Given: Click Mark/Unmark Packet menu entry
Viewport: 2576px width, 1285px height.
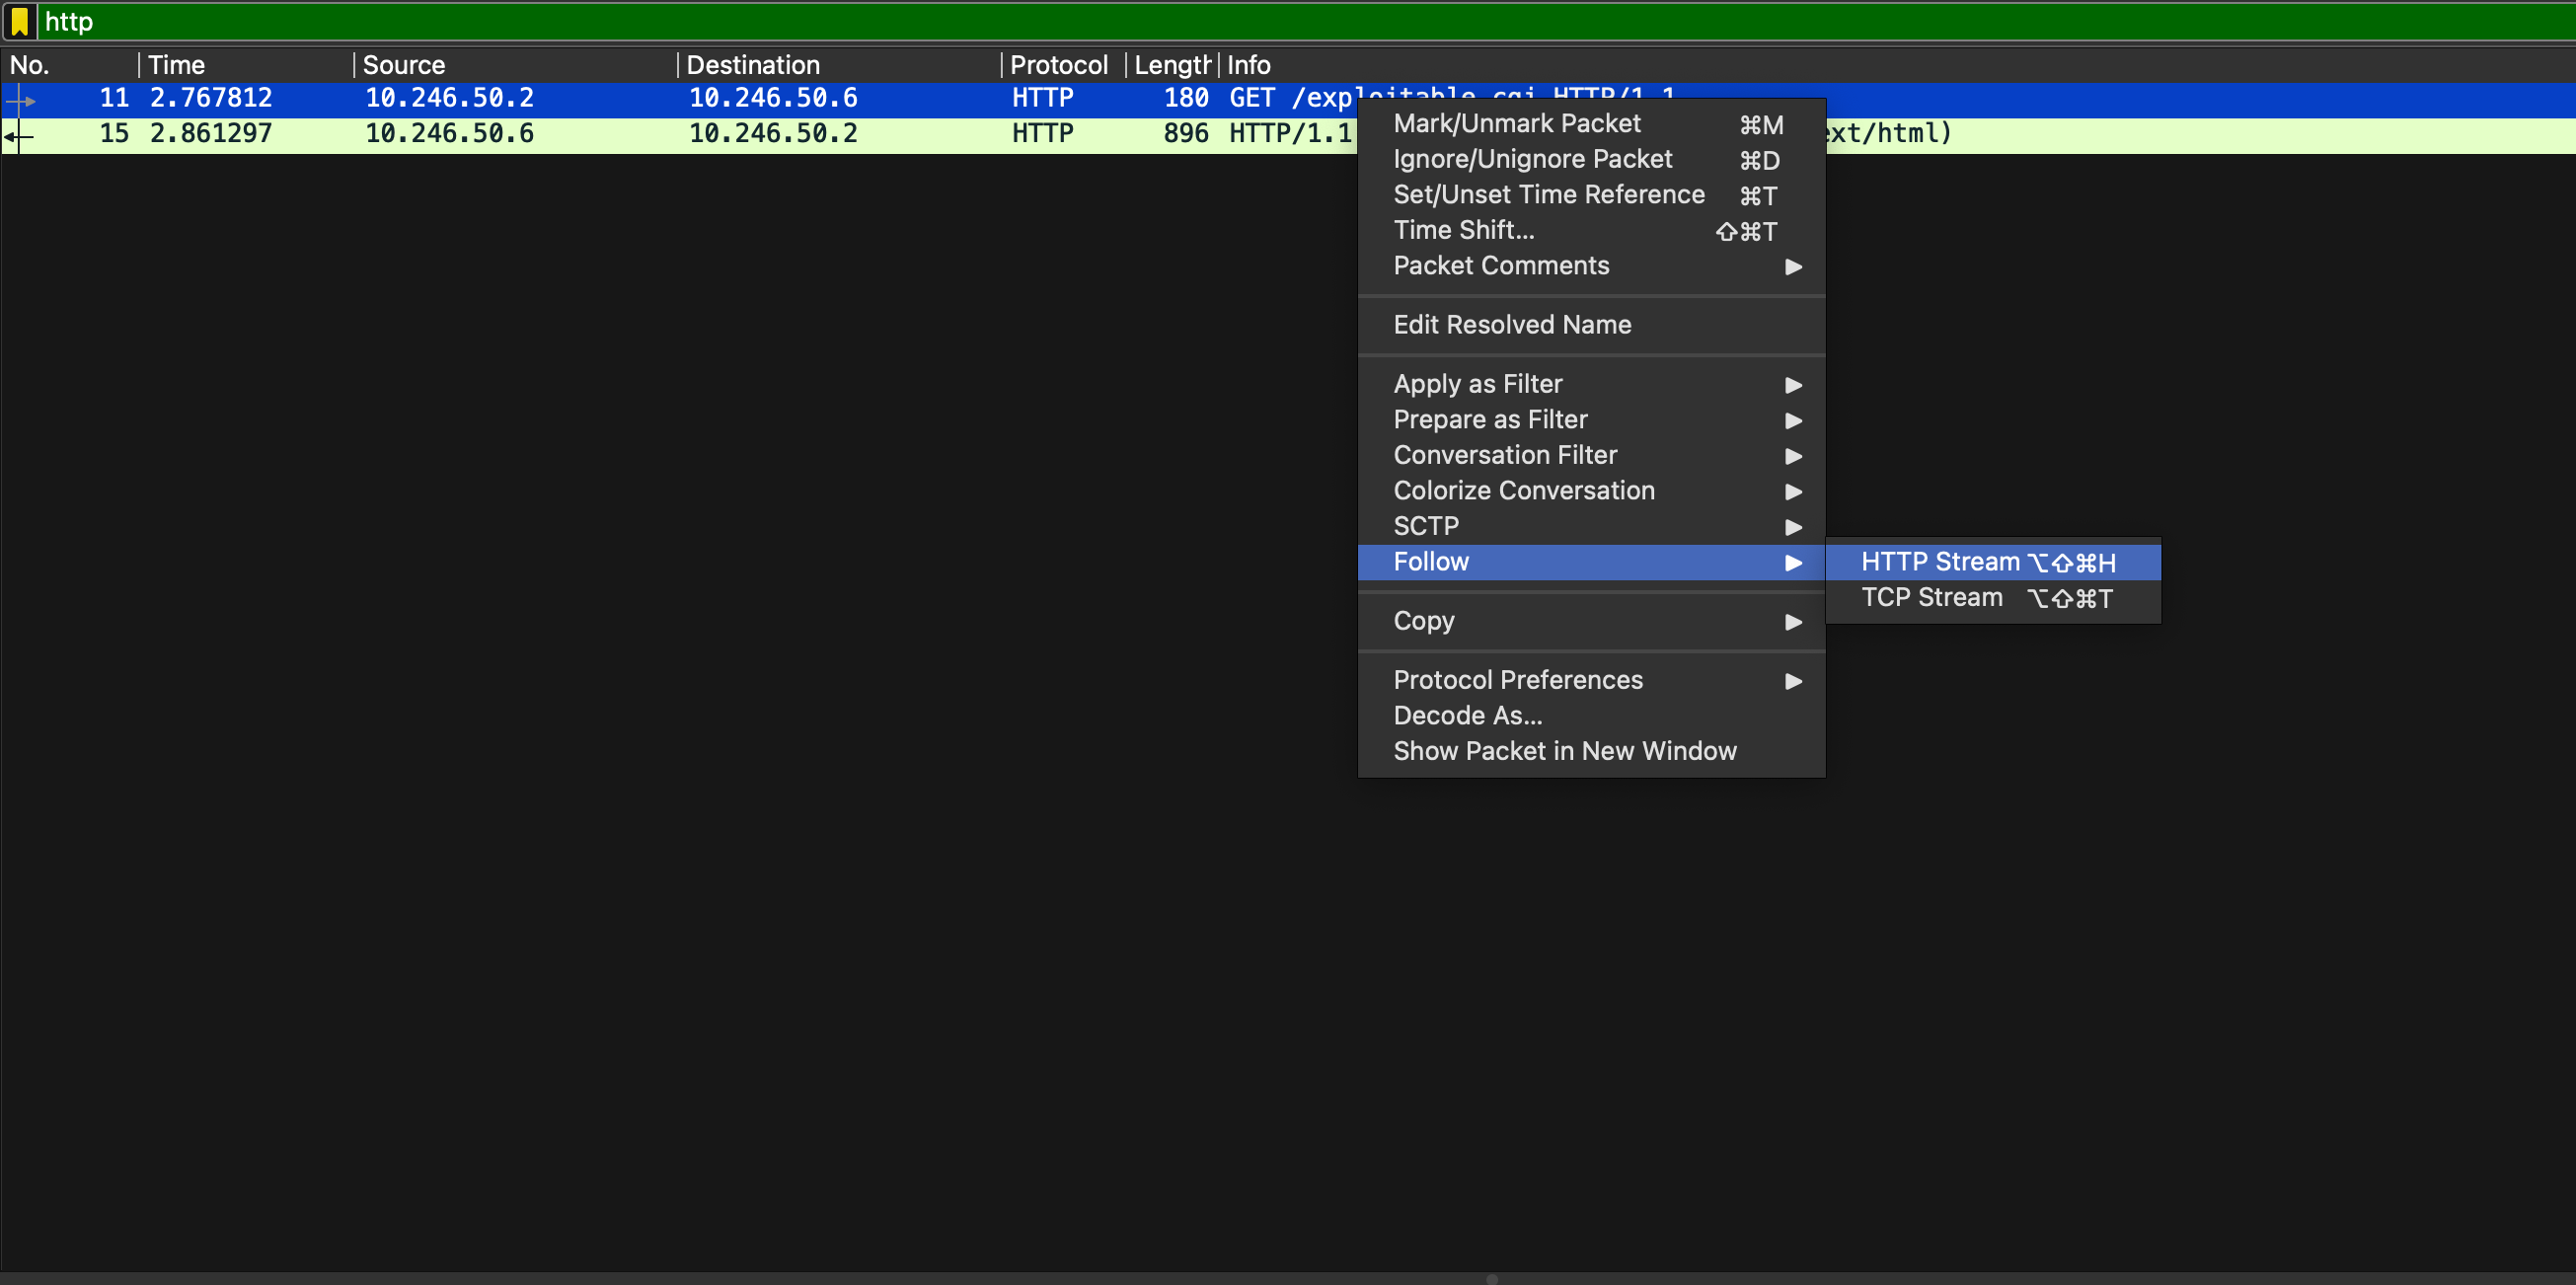Looking at the screenshot, I should (x=1516, y=124).
